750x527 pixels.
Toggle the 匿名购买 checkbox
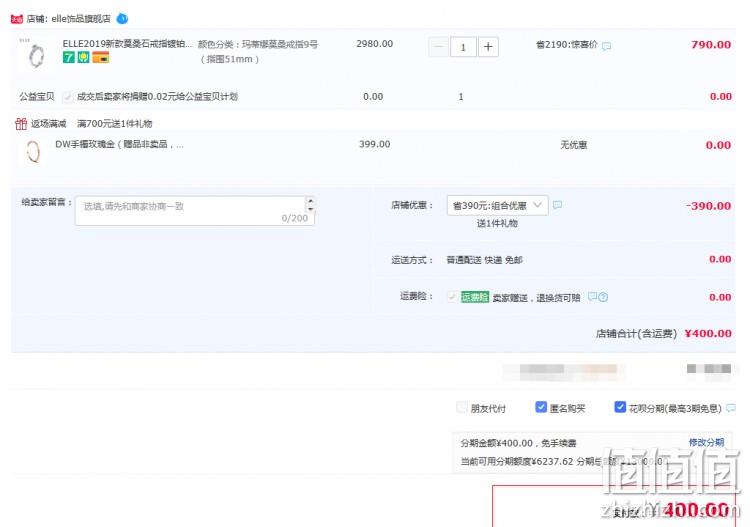click(x=540, y=407)
